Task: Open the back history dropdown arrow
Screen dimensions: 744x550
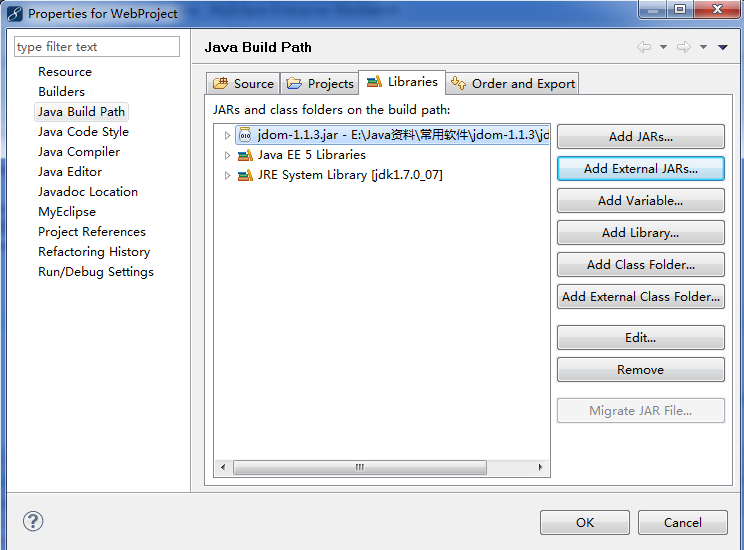Action: (x=663, y=47)
